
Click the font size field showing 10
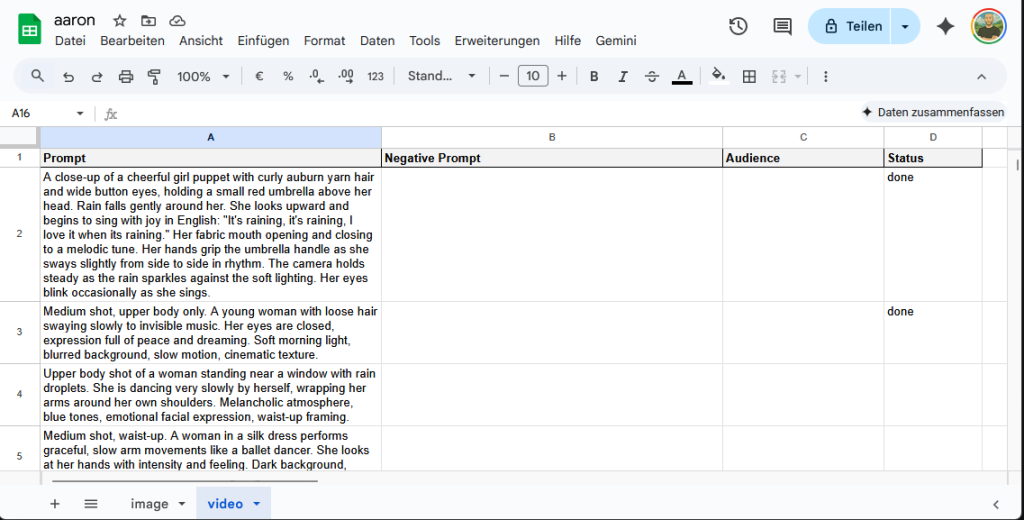coord(533,76)
